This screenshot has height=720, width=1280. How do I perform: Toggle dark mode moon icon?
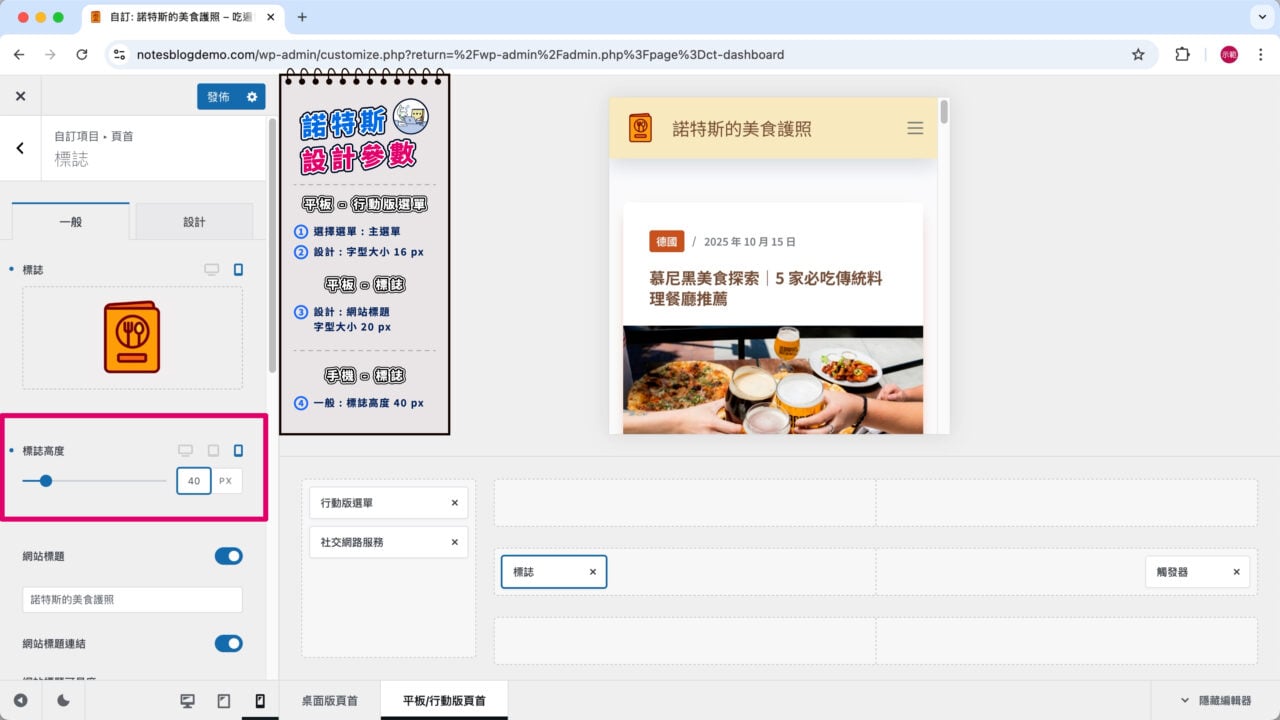(63, 701)
